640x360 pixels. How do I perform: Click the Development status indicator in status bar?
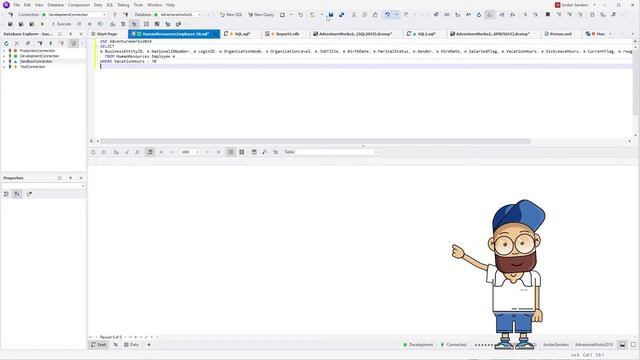click(418, 344)
